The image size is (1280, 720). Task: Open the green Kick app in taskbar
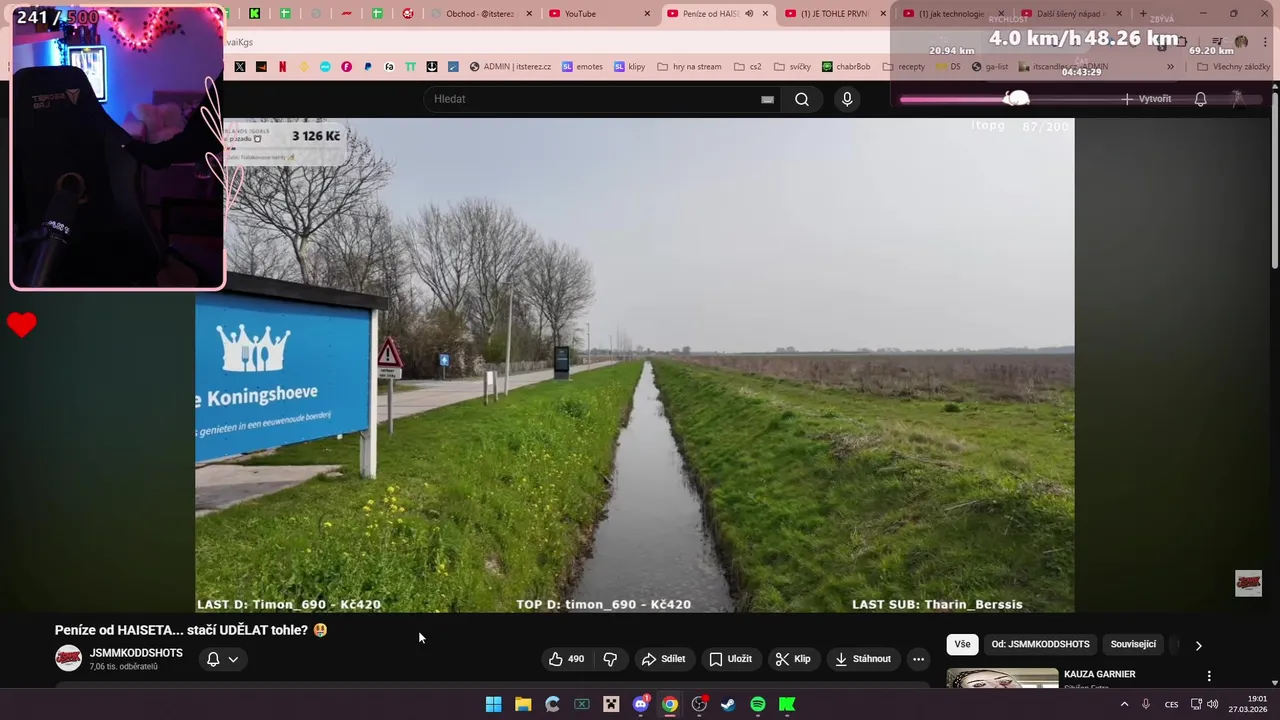point(787,704)
